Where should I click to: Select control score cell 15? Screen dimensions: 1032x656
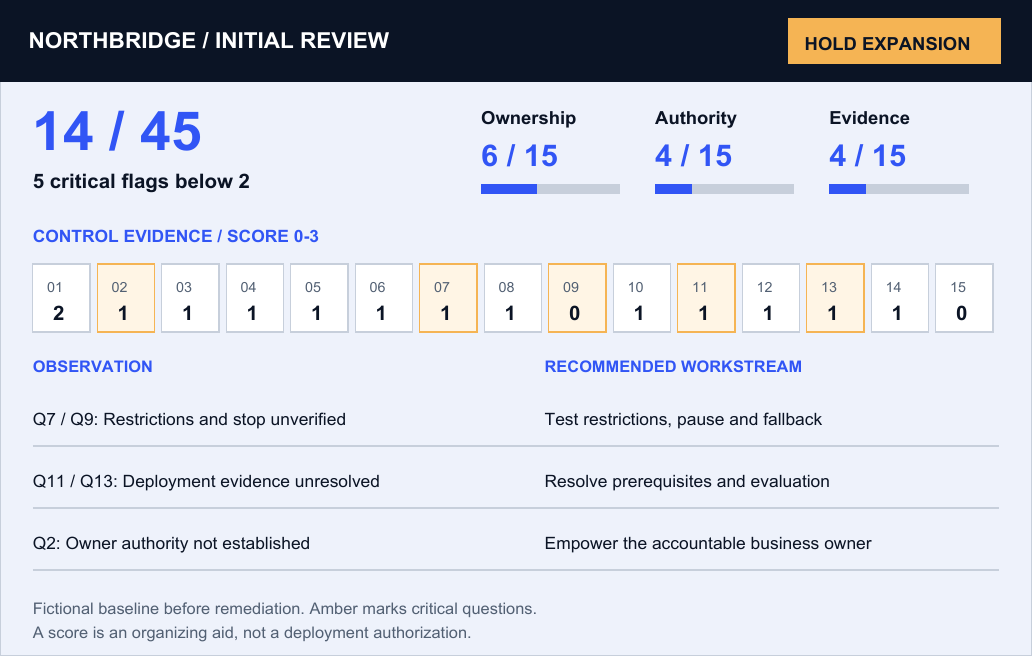point(964,298)
